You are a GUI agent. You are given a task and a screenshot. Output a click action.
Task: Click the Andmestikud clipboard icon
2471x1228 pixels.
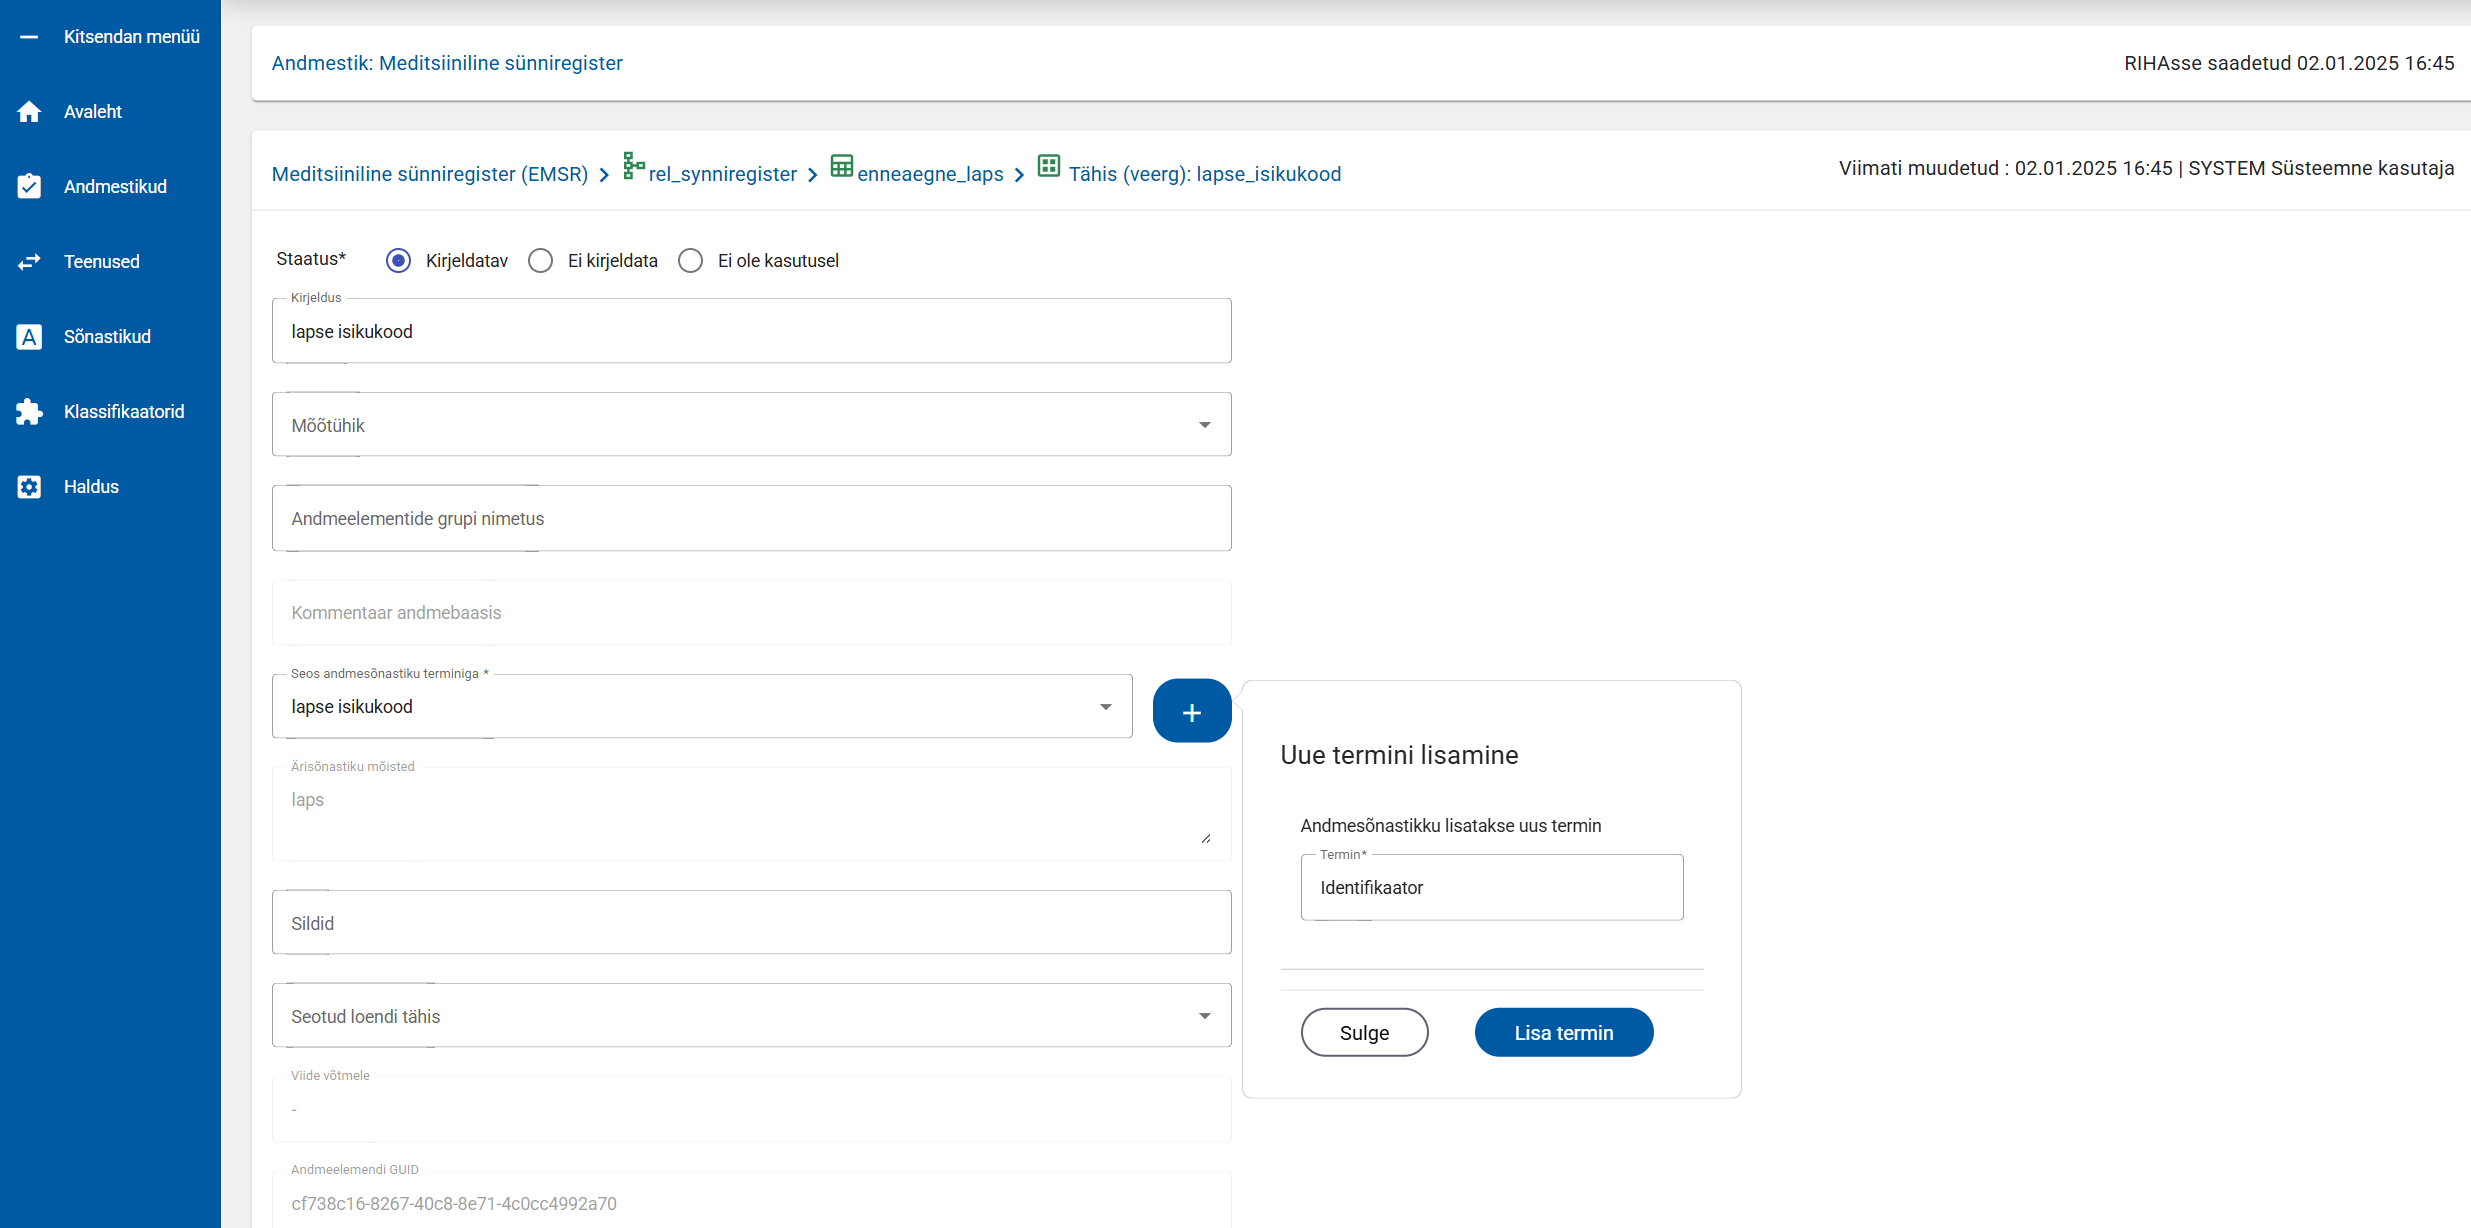click(x=29, y=187)
